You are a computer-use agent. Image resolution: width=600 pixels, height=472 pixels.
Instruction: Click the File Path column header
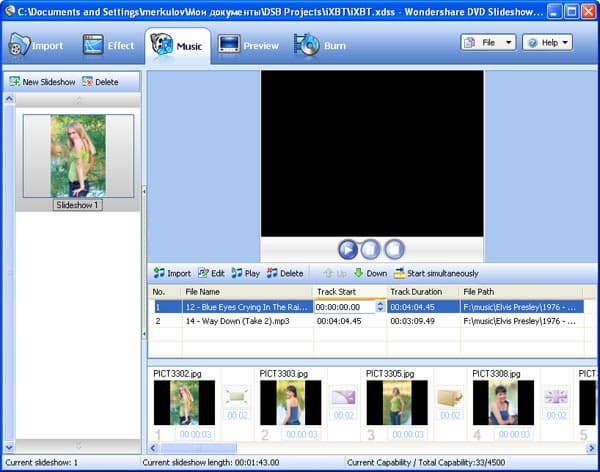pyautogui.click(x=521, y=292)
